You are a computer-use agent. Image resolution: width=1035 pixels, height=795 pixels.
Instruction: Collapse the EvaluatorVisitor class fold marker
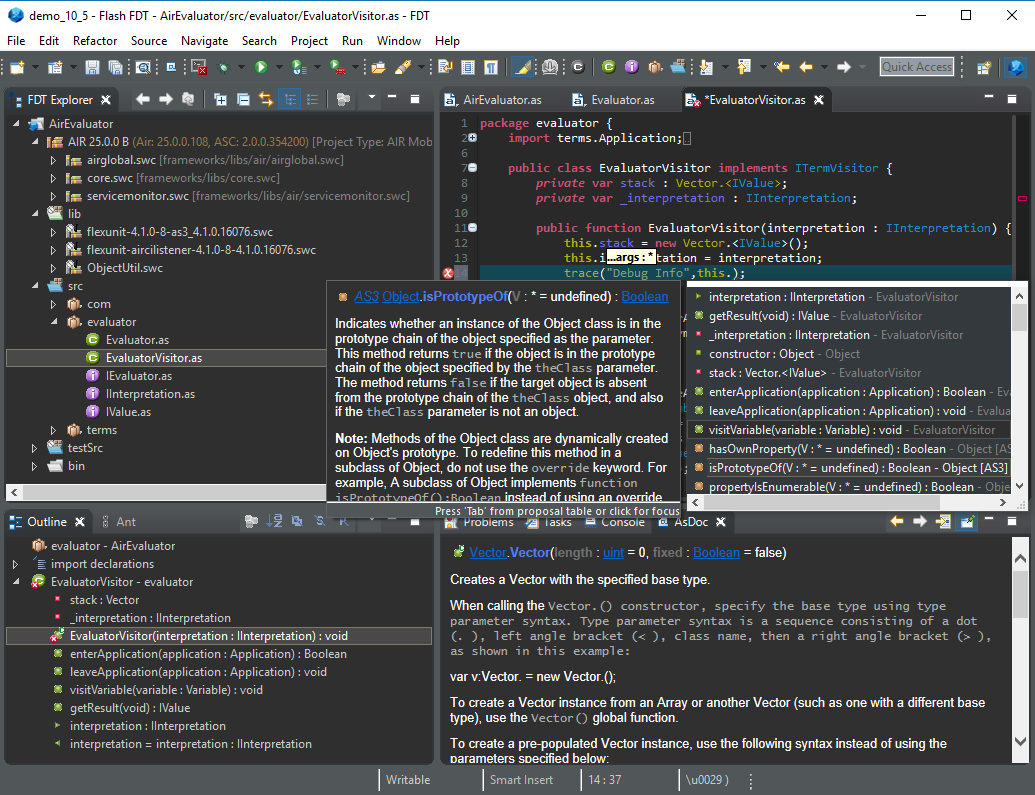472,168
